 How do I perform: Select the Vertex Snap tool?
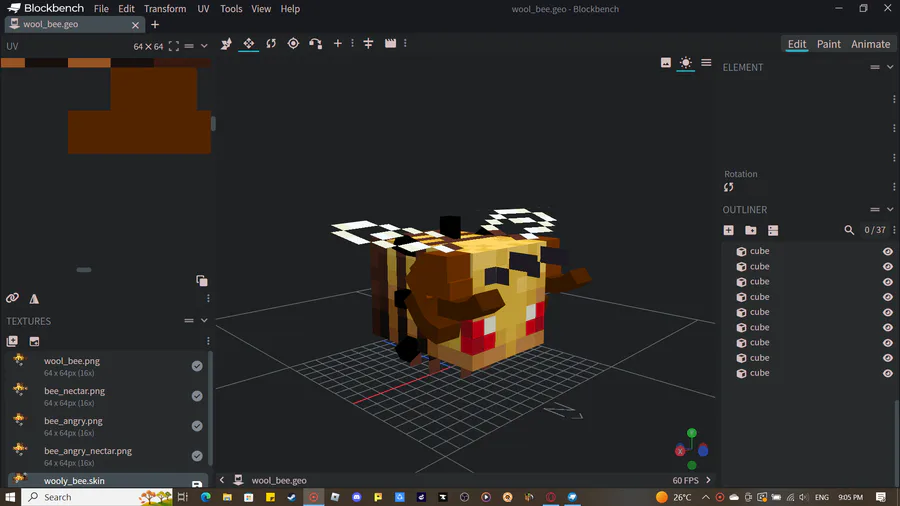[x=315, y=44]
